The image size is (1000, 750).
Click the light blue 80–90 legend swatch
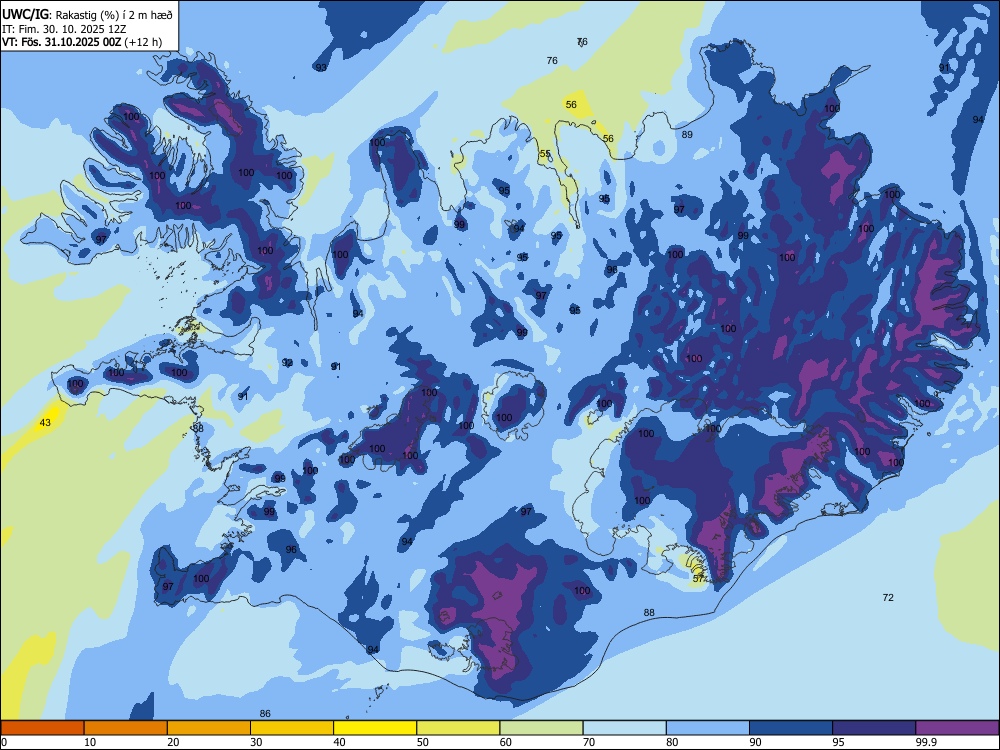coord(708,728)
